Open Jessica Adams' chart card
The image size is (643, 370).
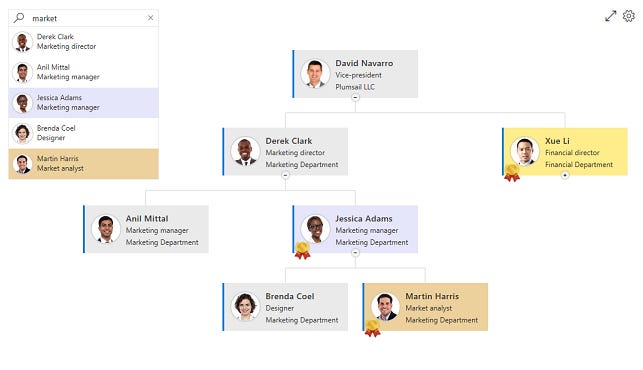tap(355, 229)
